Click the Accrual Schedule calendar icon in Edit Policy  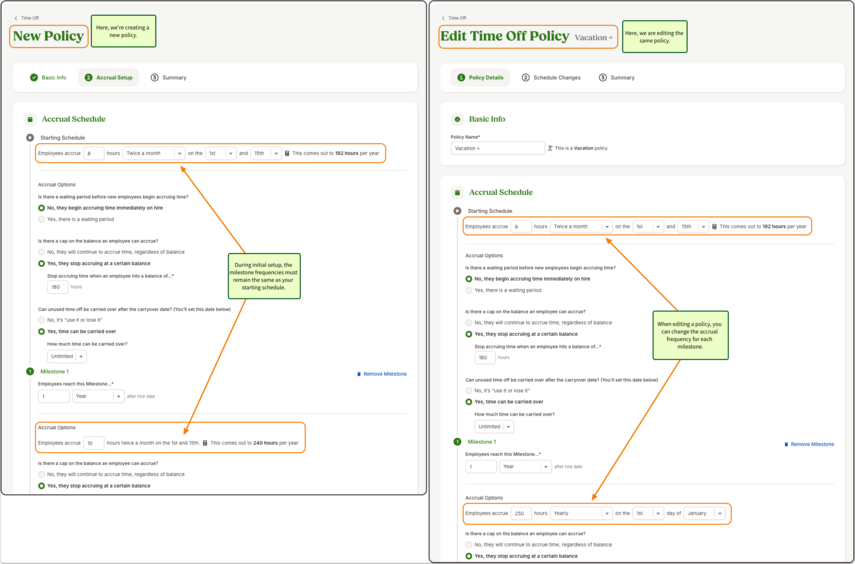pyautogui.click(x=457, y=192)
